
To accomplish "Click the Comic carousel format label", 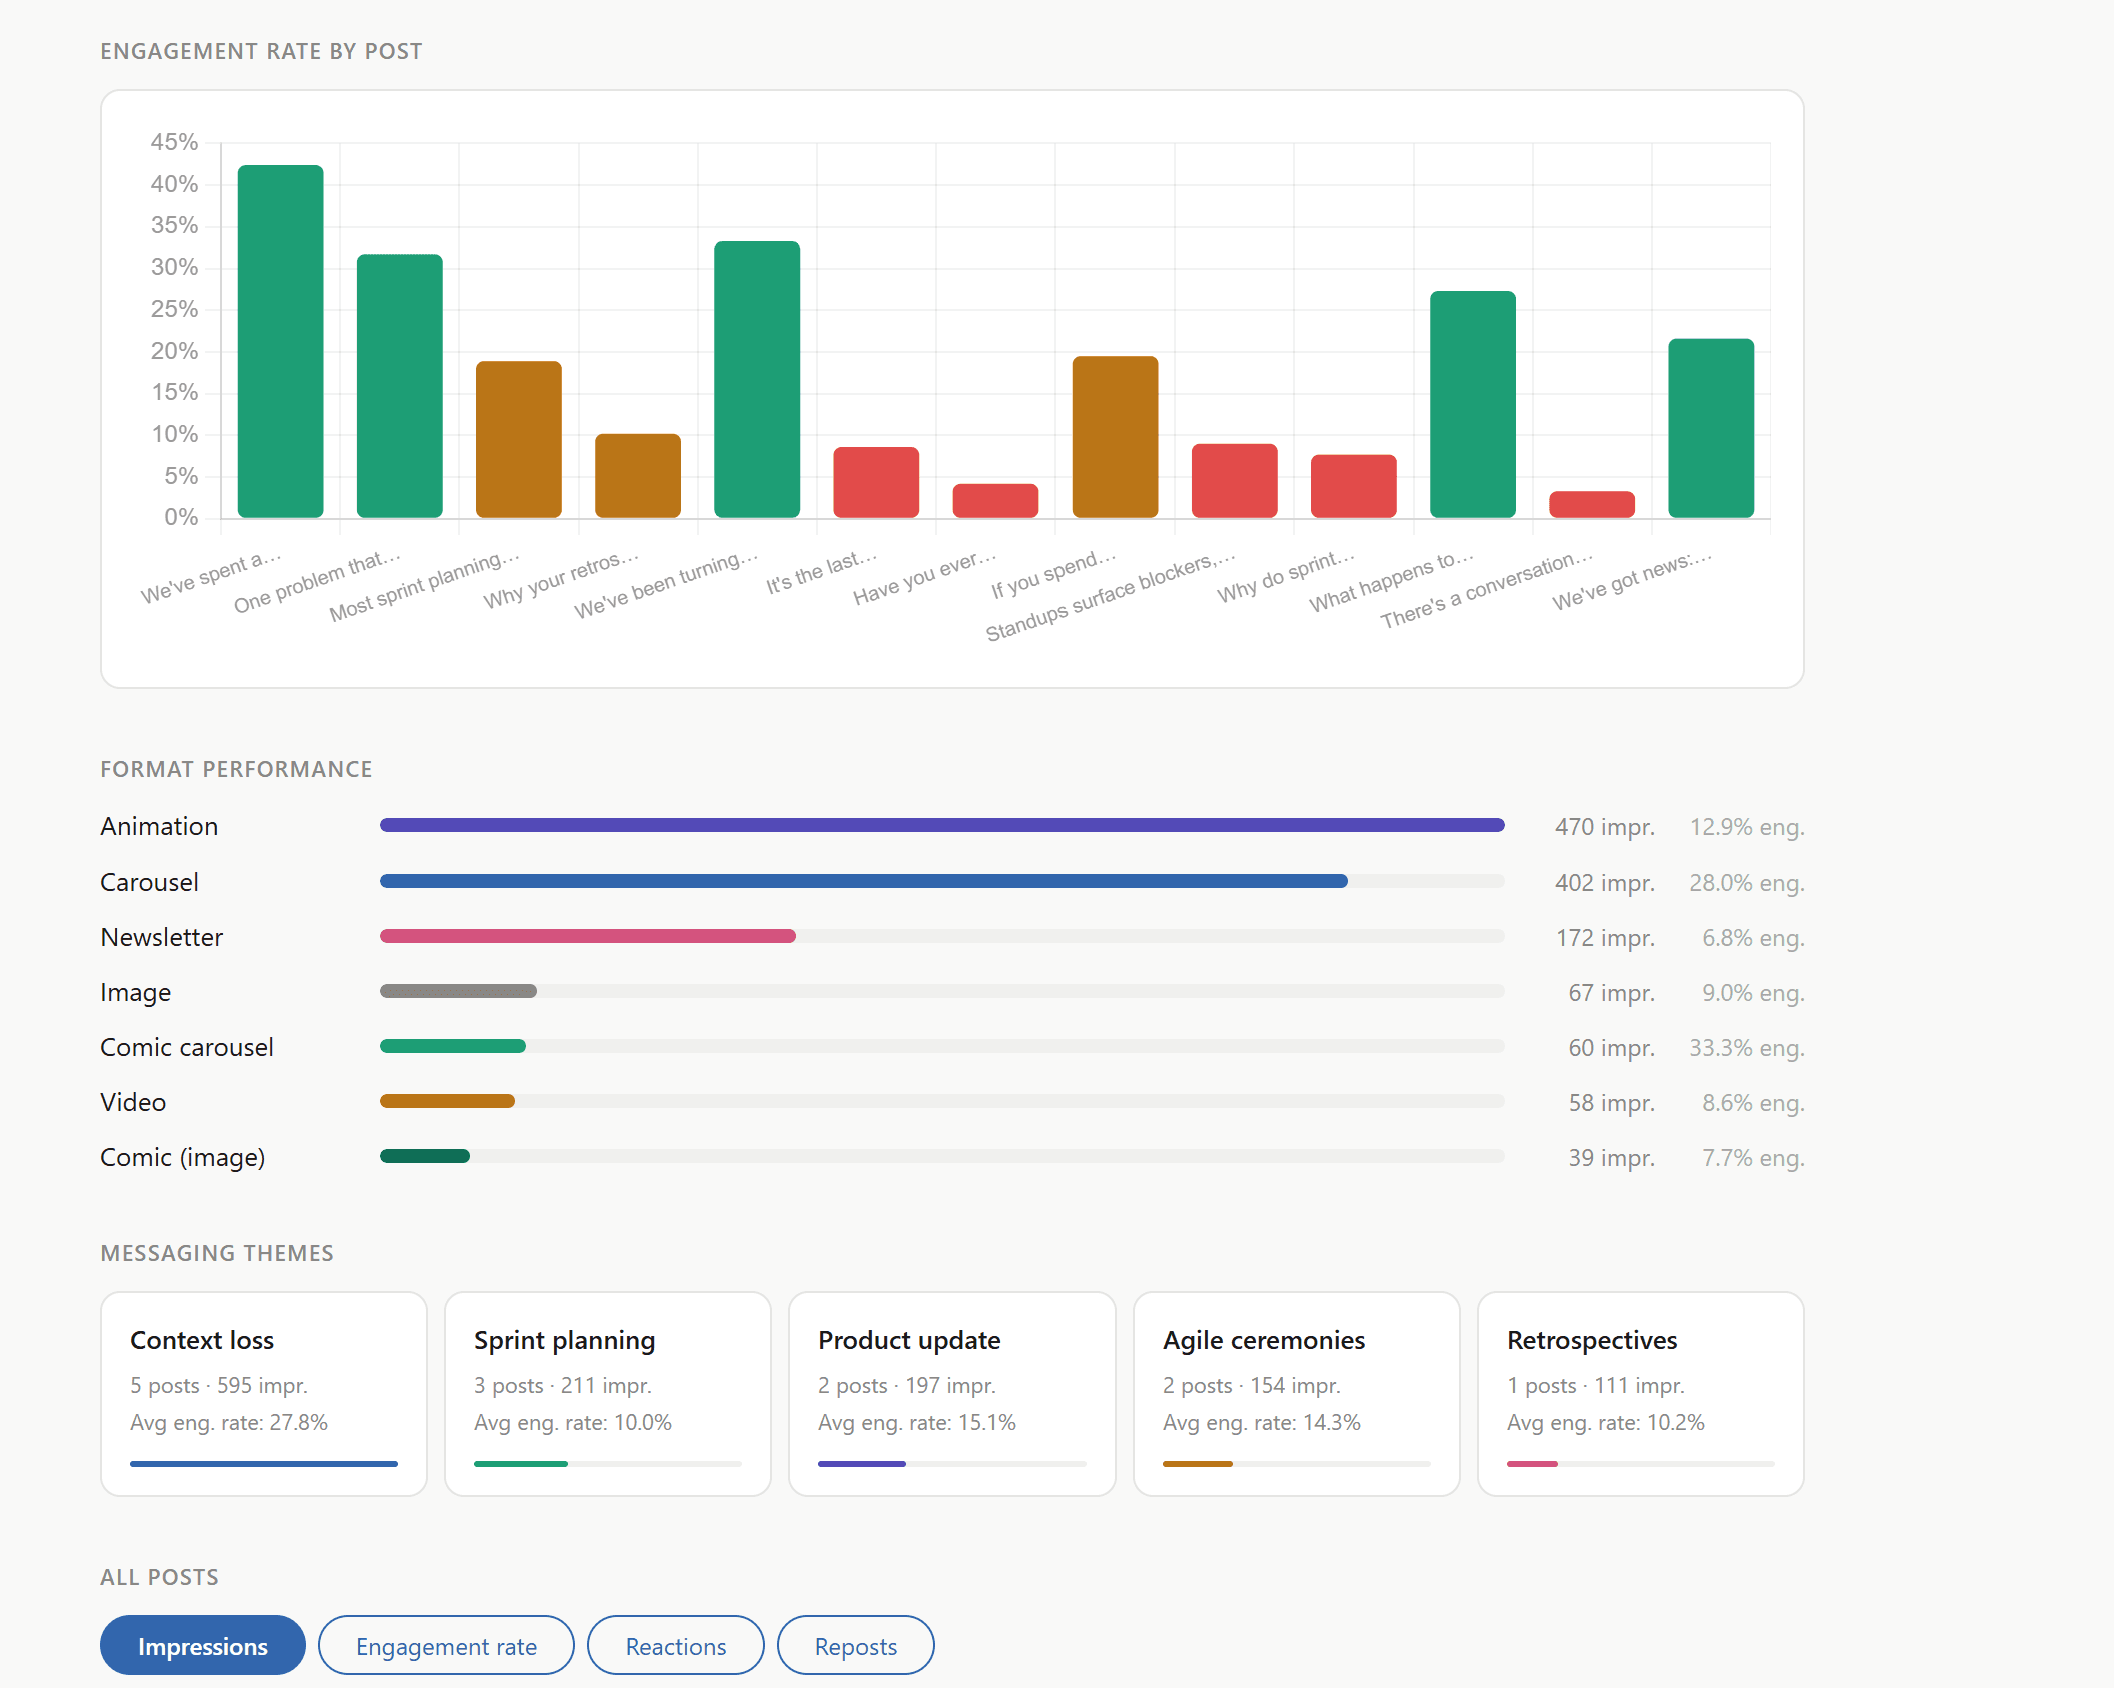I will coord(187,1047).
